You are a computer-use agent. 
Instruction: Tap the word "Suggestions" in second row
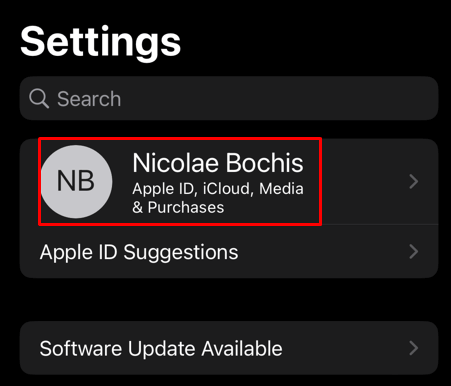point(181,253)
